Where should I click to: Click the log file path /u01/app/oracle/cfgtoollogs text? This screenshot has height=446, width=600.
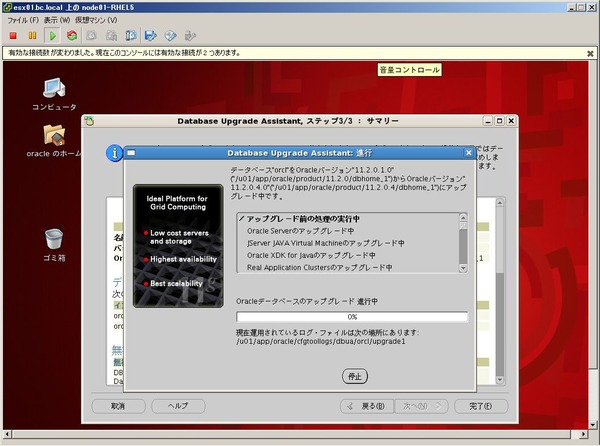(x=321, y=341)
